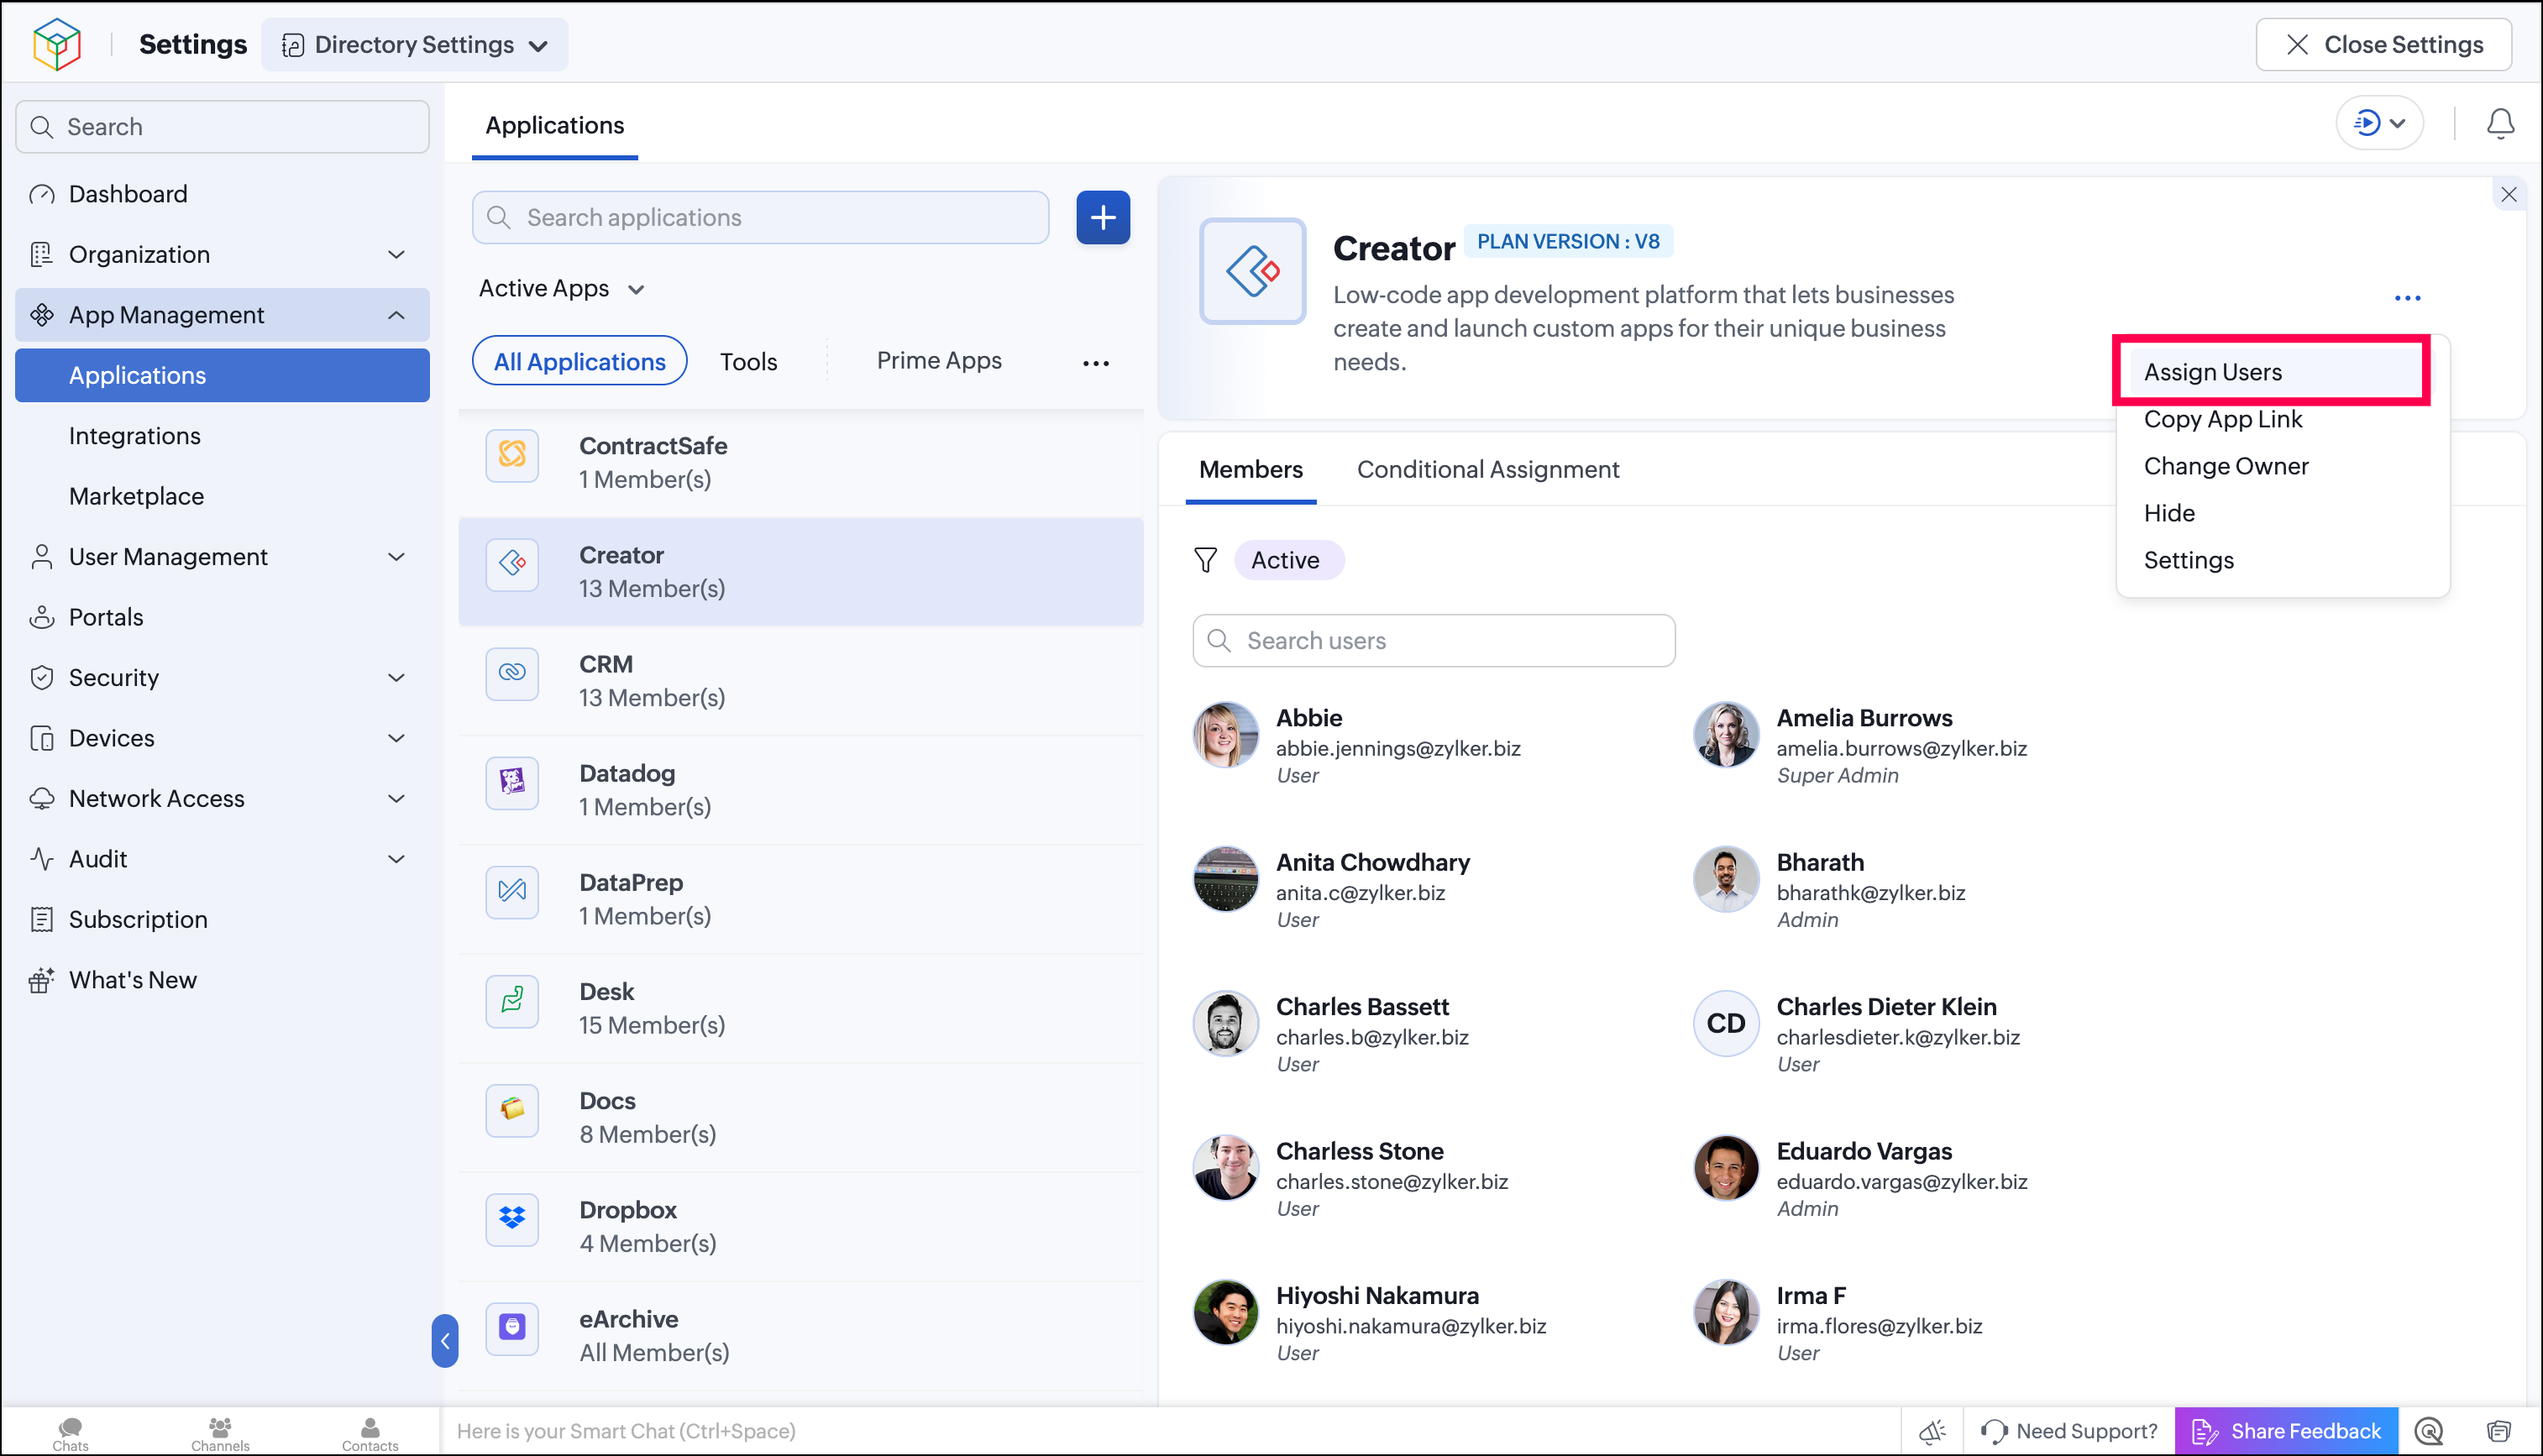Click the Active filter chip

(x=1288, y=560)
